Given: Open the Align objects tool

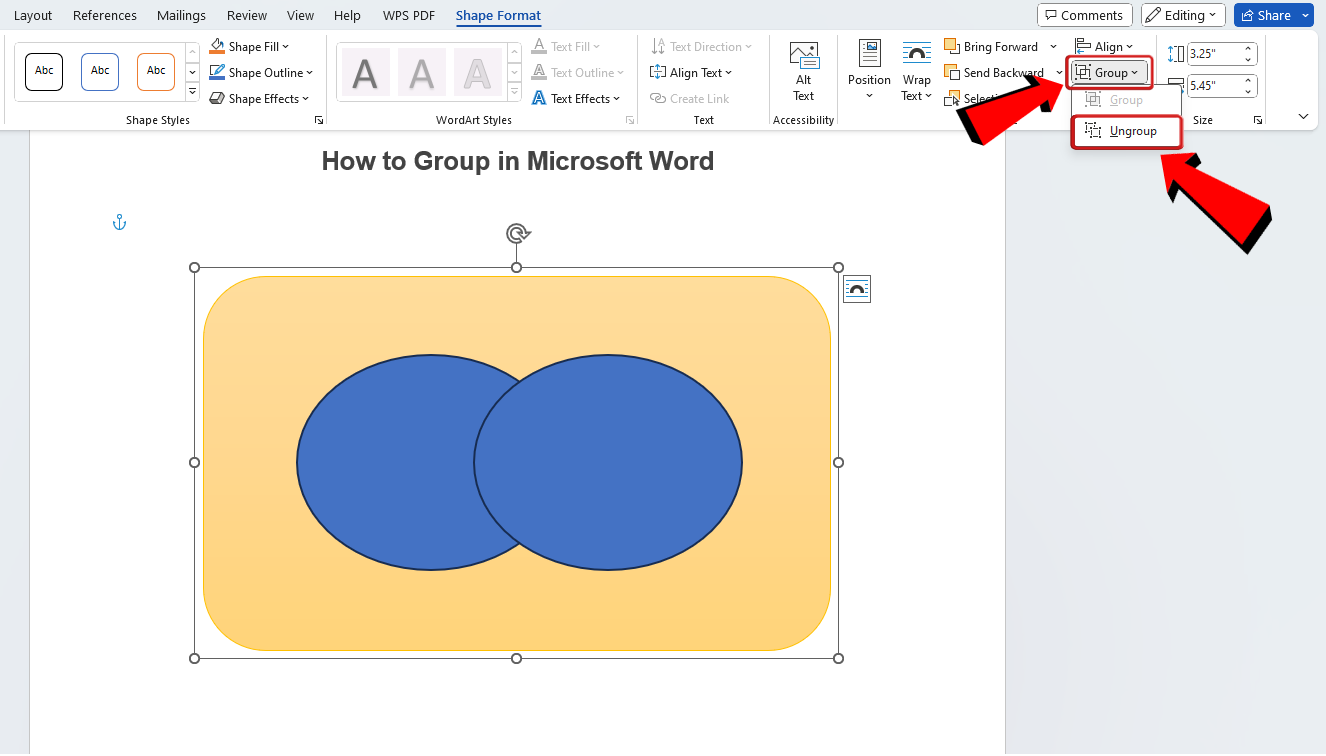Looking at the screenshot, I should coord(1105,46).
